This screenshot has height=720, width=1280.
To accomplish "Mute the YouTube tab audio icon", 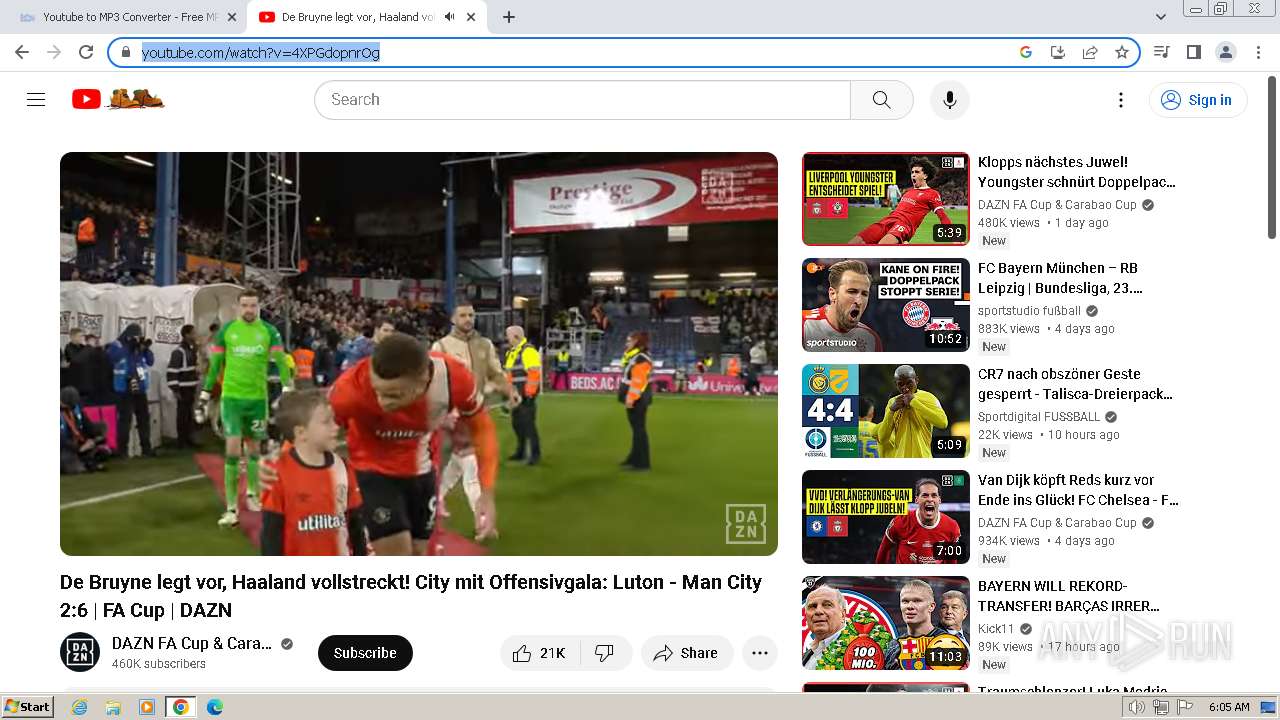I will pyautogui.click(x=450, y=17).
